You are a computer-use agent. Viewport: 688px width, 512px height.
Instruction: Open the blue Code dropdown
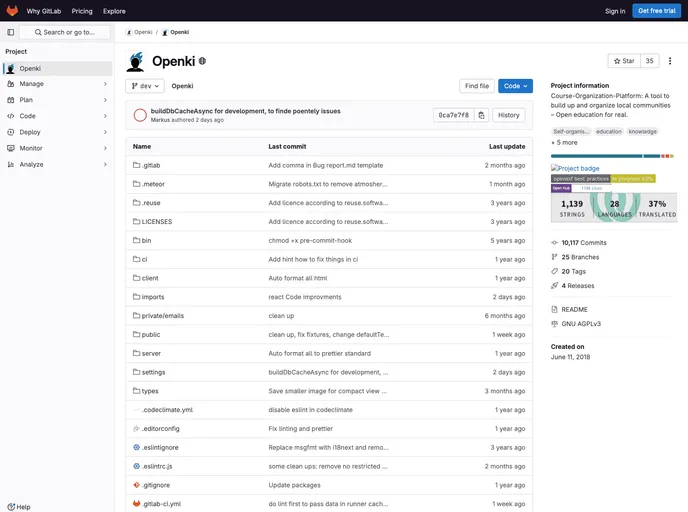pos(515,86)
